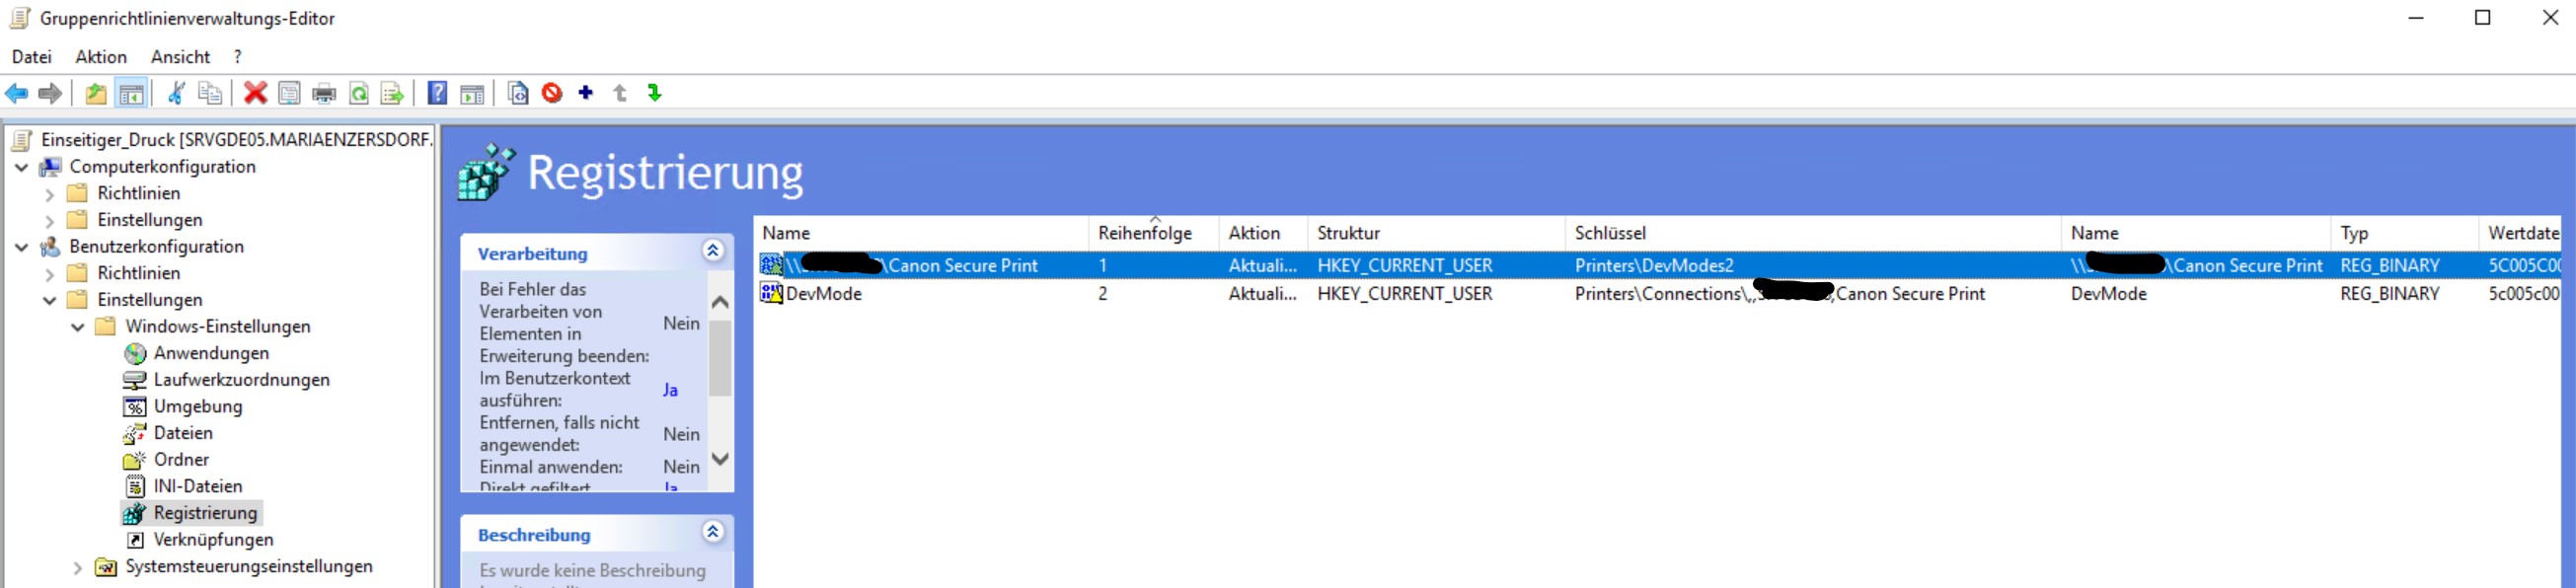The image size is (2576, 588).
Task: Expand Richtlinien under Benutzerkonfiguration
Action: click(x=49, y=274)
